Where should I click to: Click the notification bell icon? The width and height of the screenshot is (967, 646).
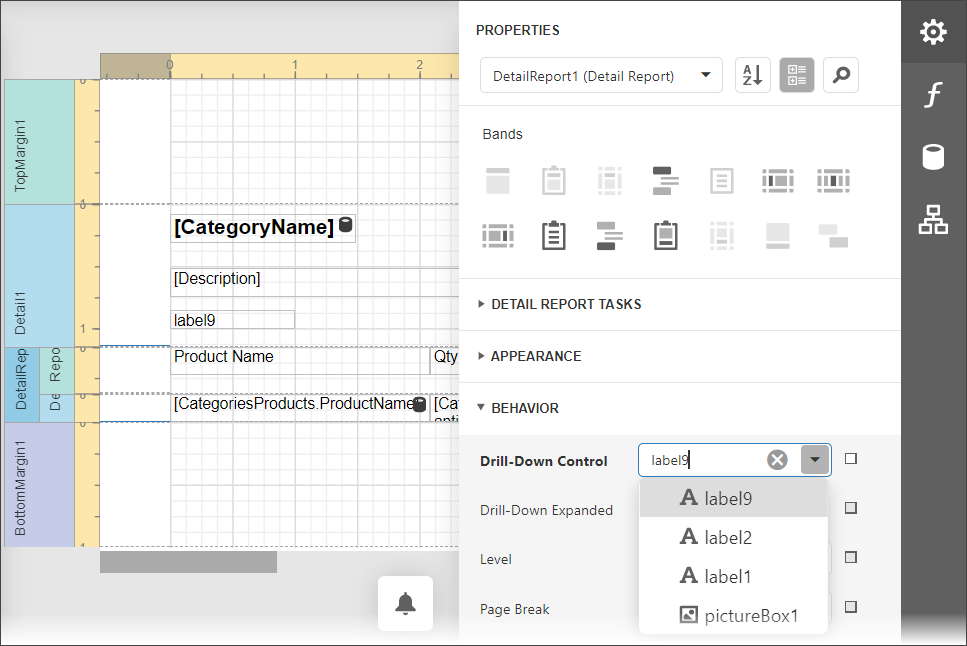(405, 603)
